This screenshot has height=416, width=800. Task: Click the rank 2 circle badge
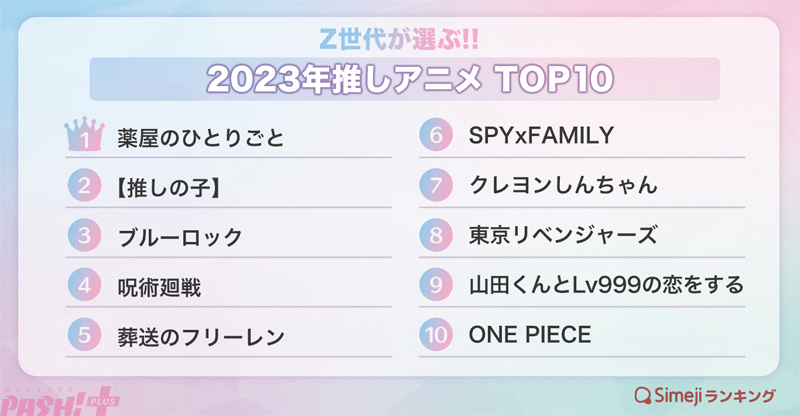86,187
